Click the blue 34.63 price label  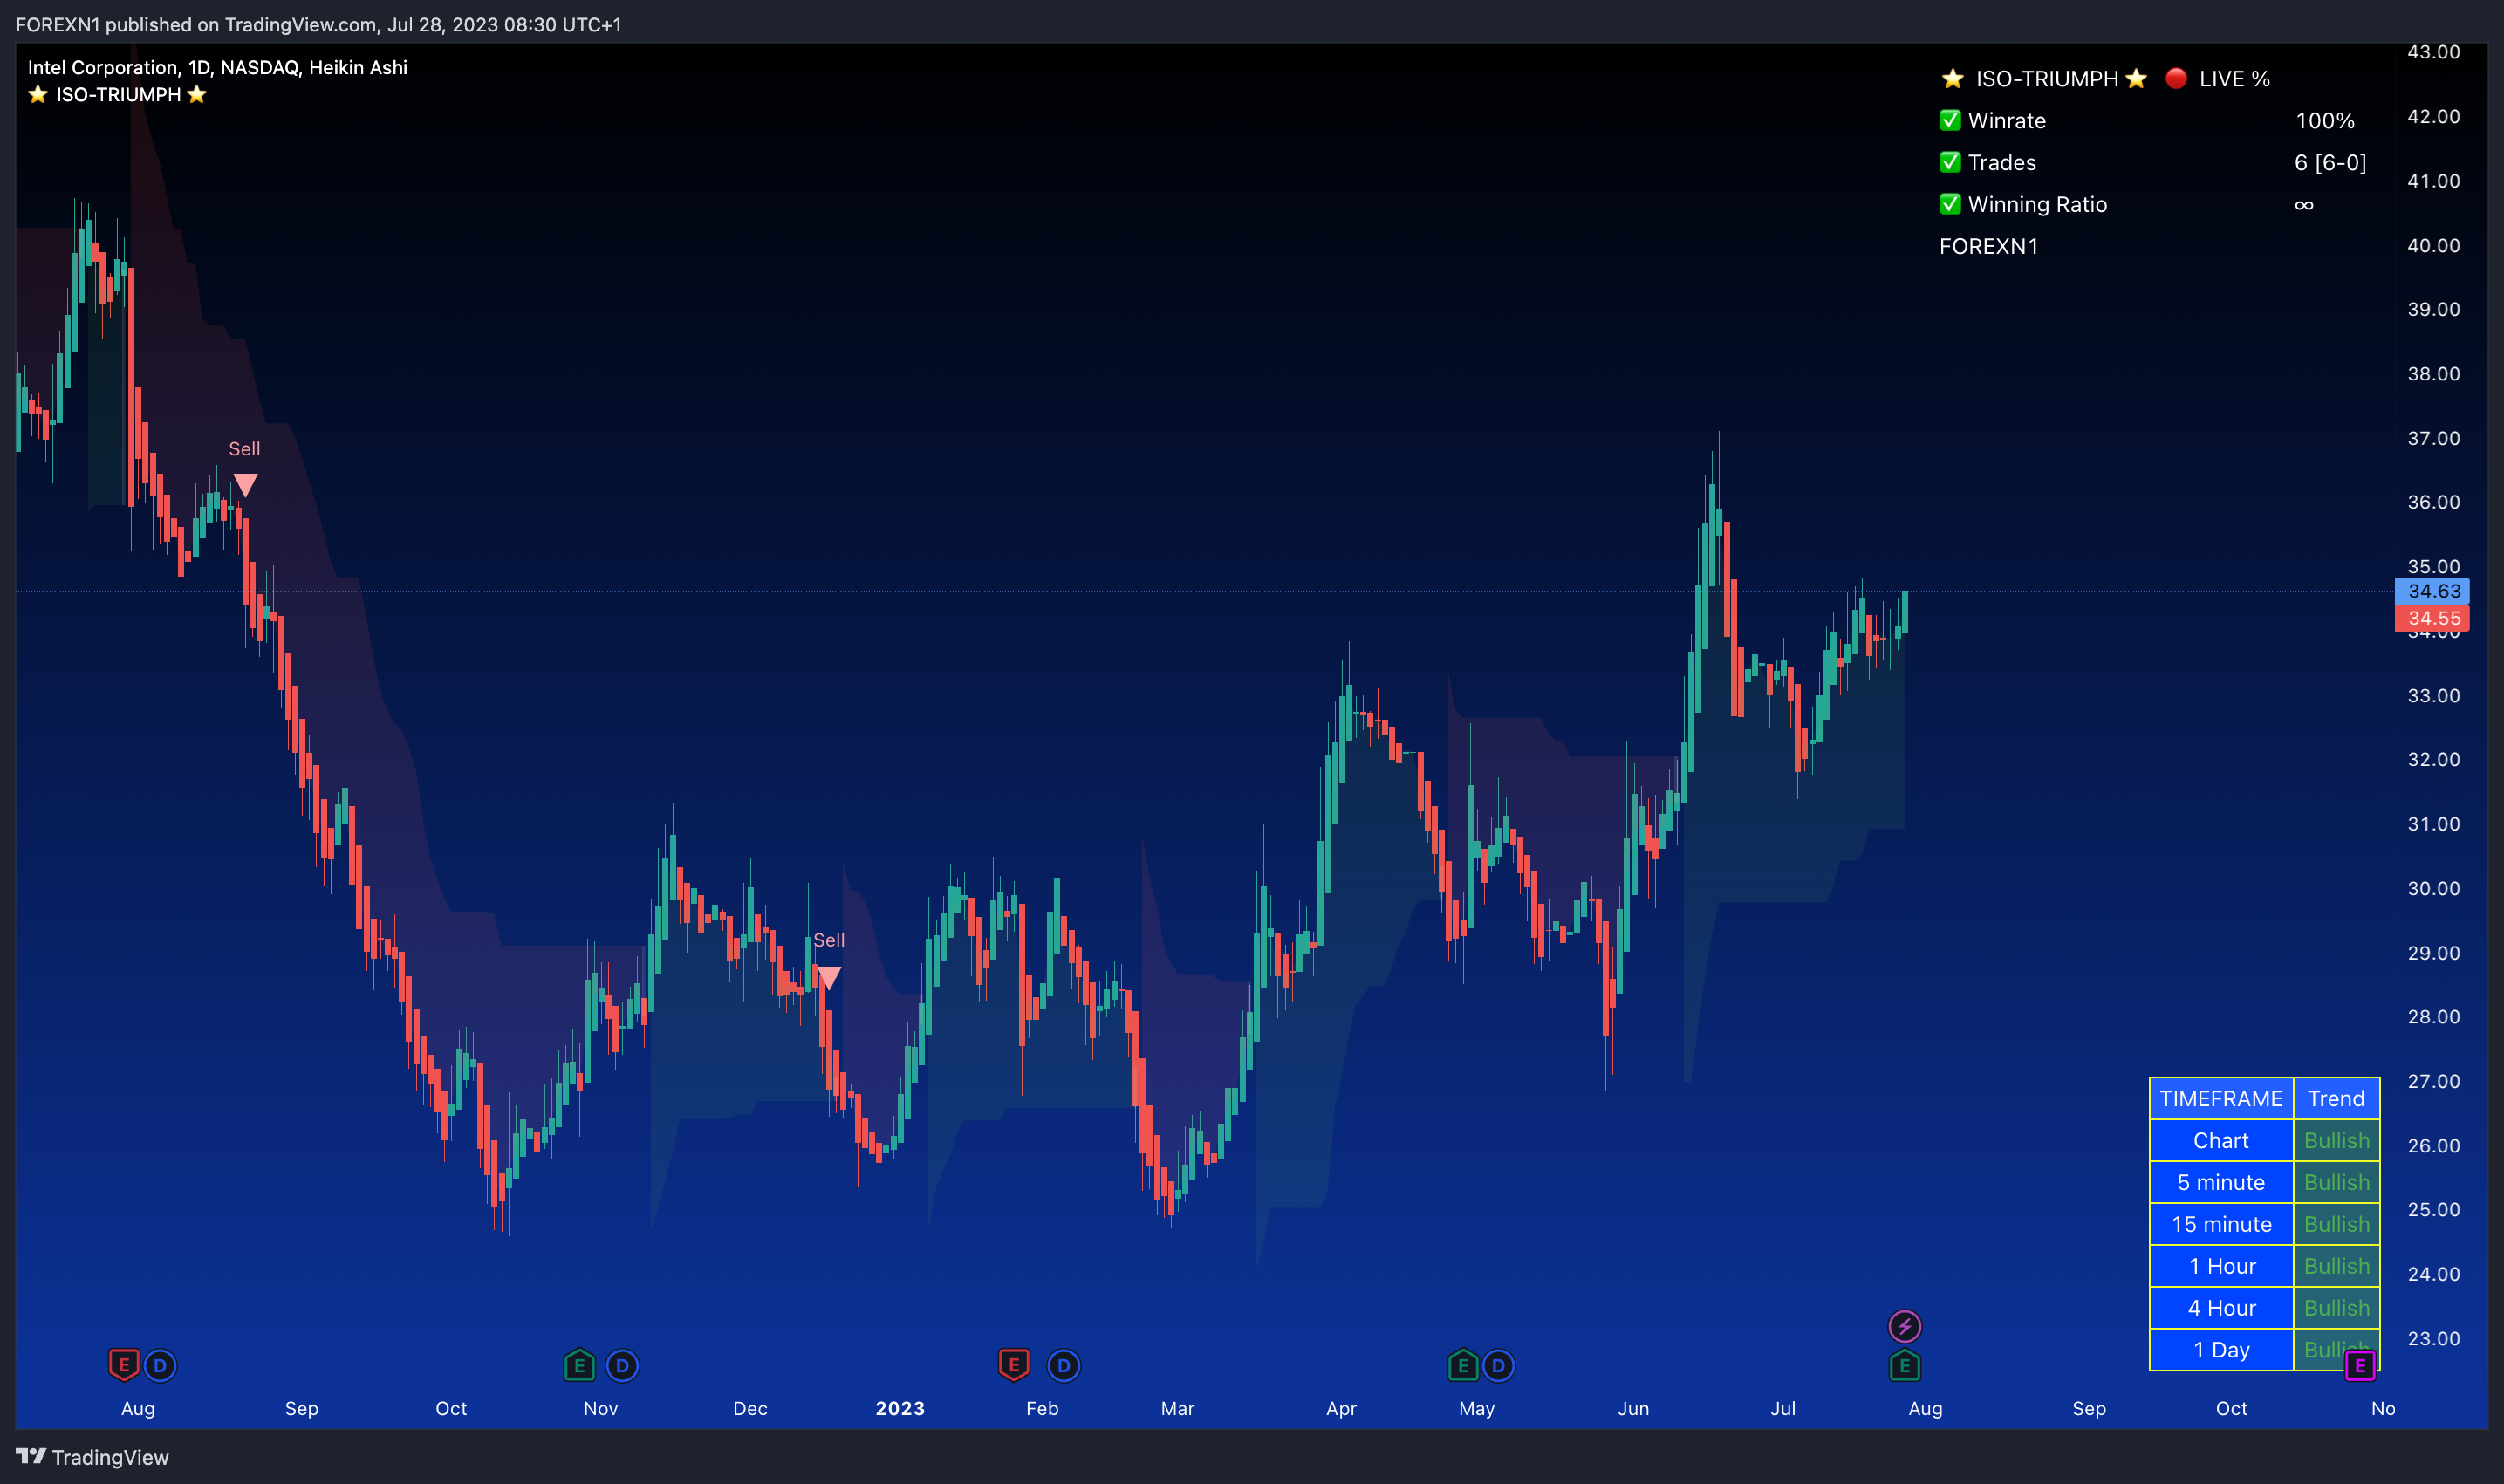tap(2432, 591)
